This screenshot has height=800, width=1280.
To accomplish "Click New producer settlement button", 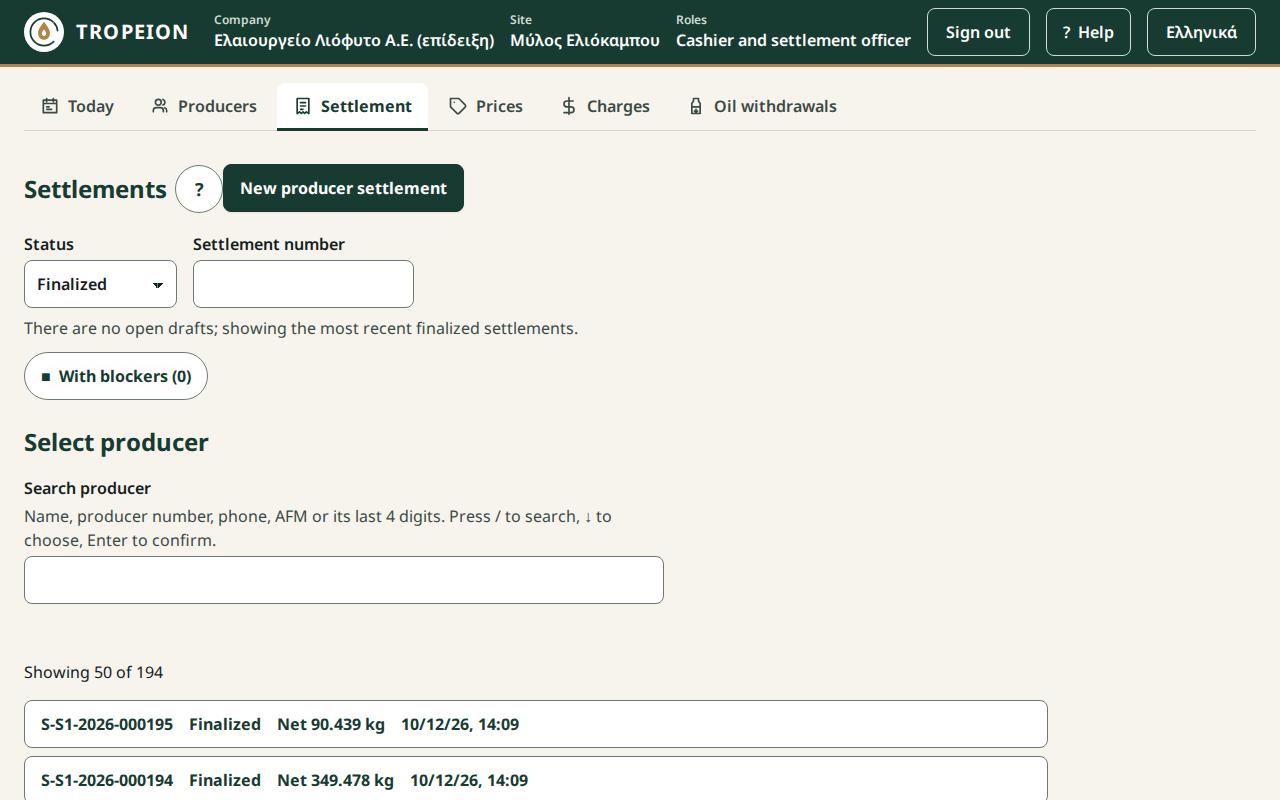I will [343, 188].
